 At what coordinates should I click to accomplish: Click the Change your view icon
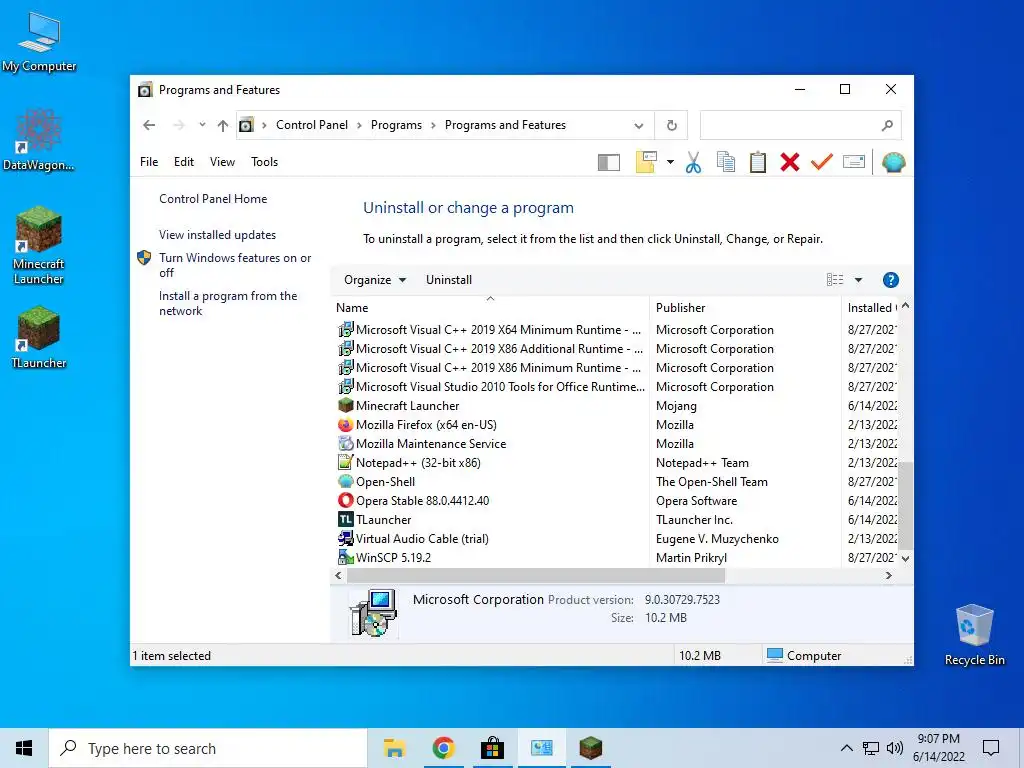coord(835,280)
